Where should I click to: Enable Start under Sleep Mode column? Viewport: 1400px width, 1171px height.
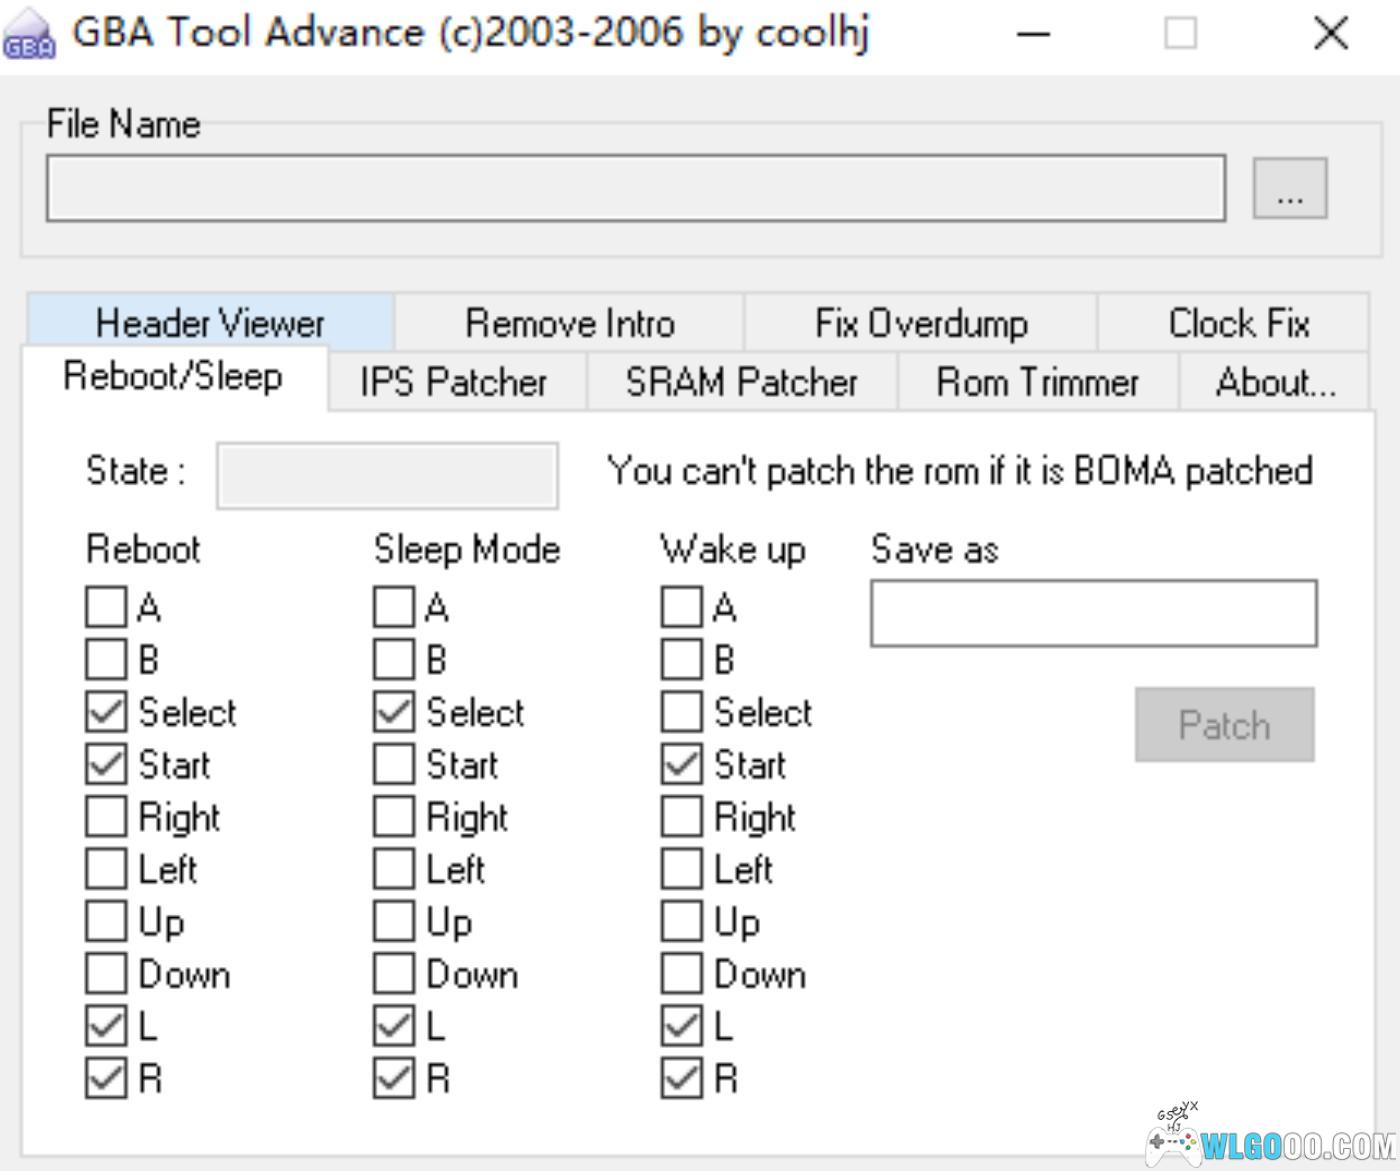(x=394, y=765)
